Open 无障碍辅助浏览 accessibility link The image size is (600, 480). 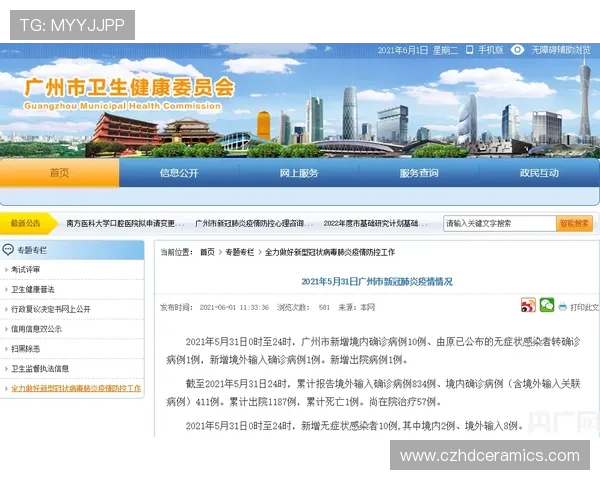click(x=561, y=50)
